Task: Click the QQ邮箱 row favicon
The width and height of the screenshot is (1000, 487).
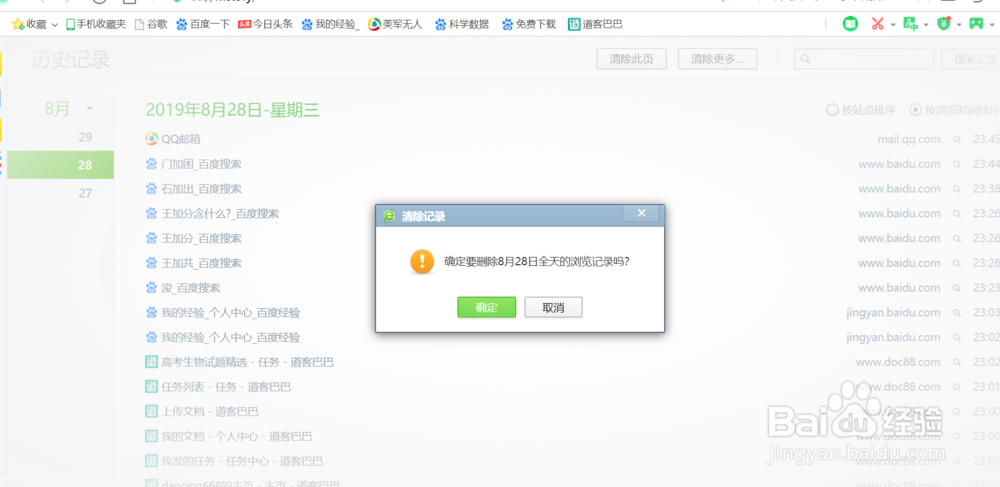Action: 151,139
